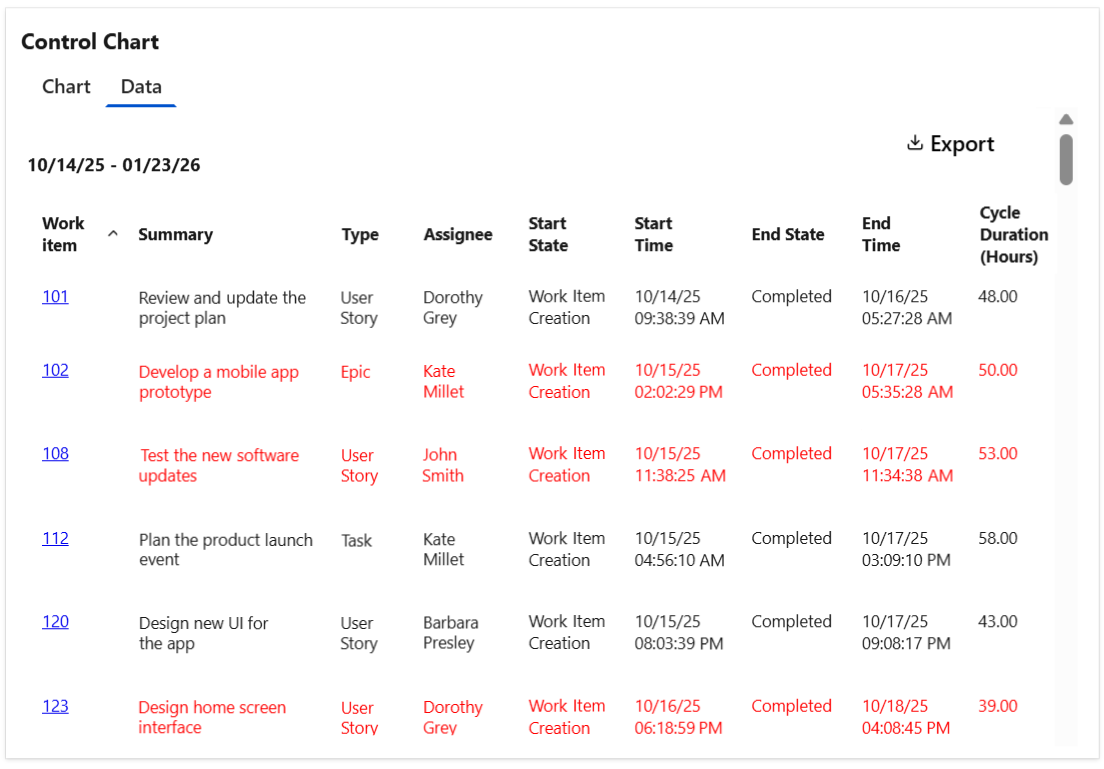
Task: Sort by the Assignee column header
Action: click(457, 234)
